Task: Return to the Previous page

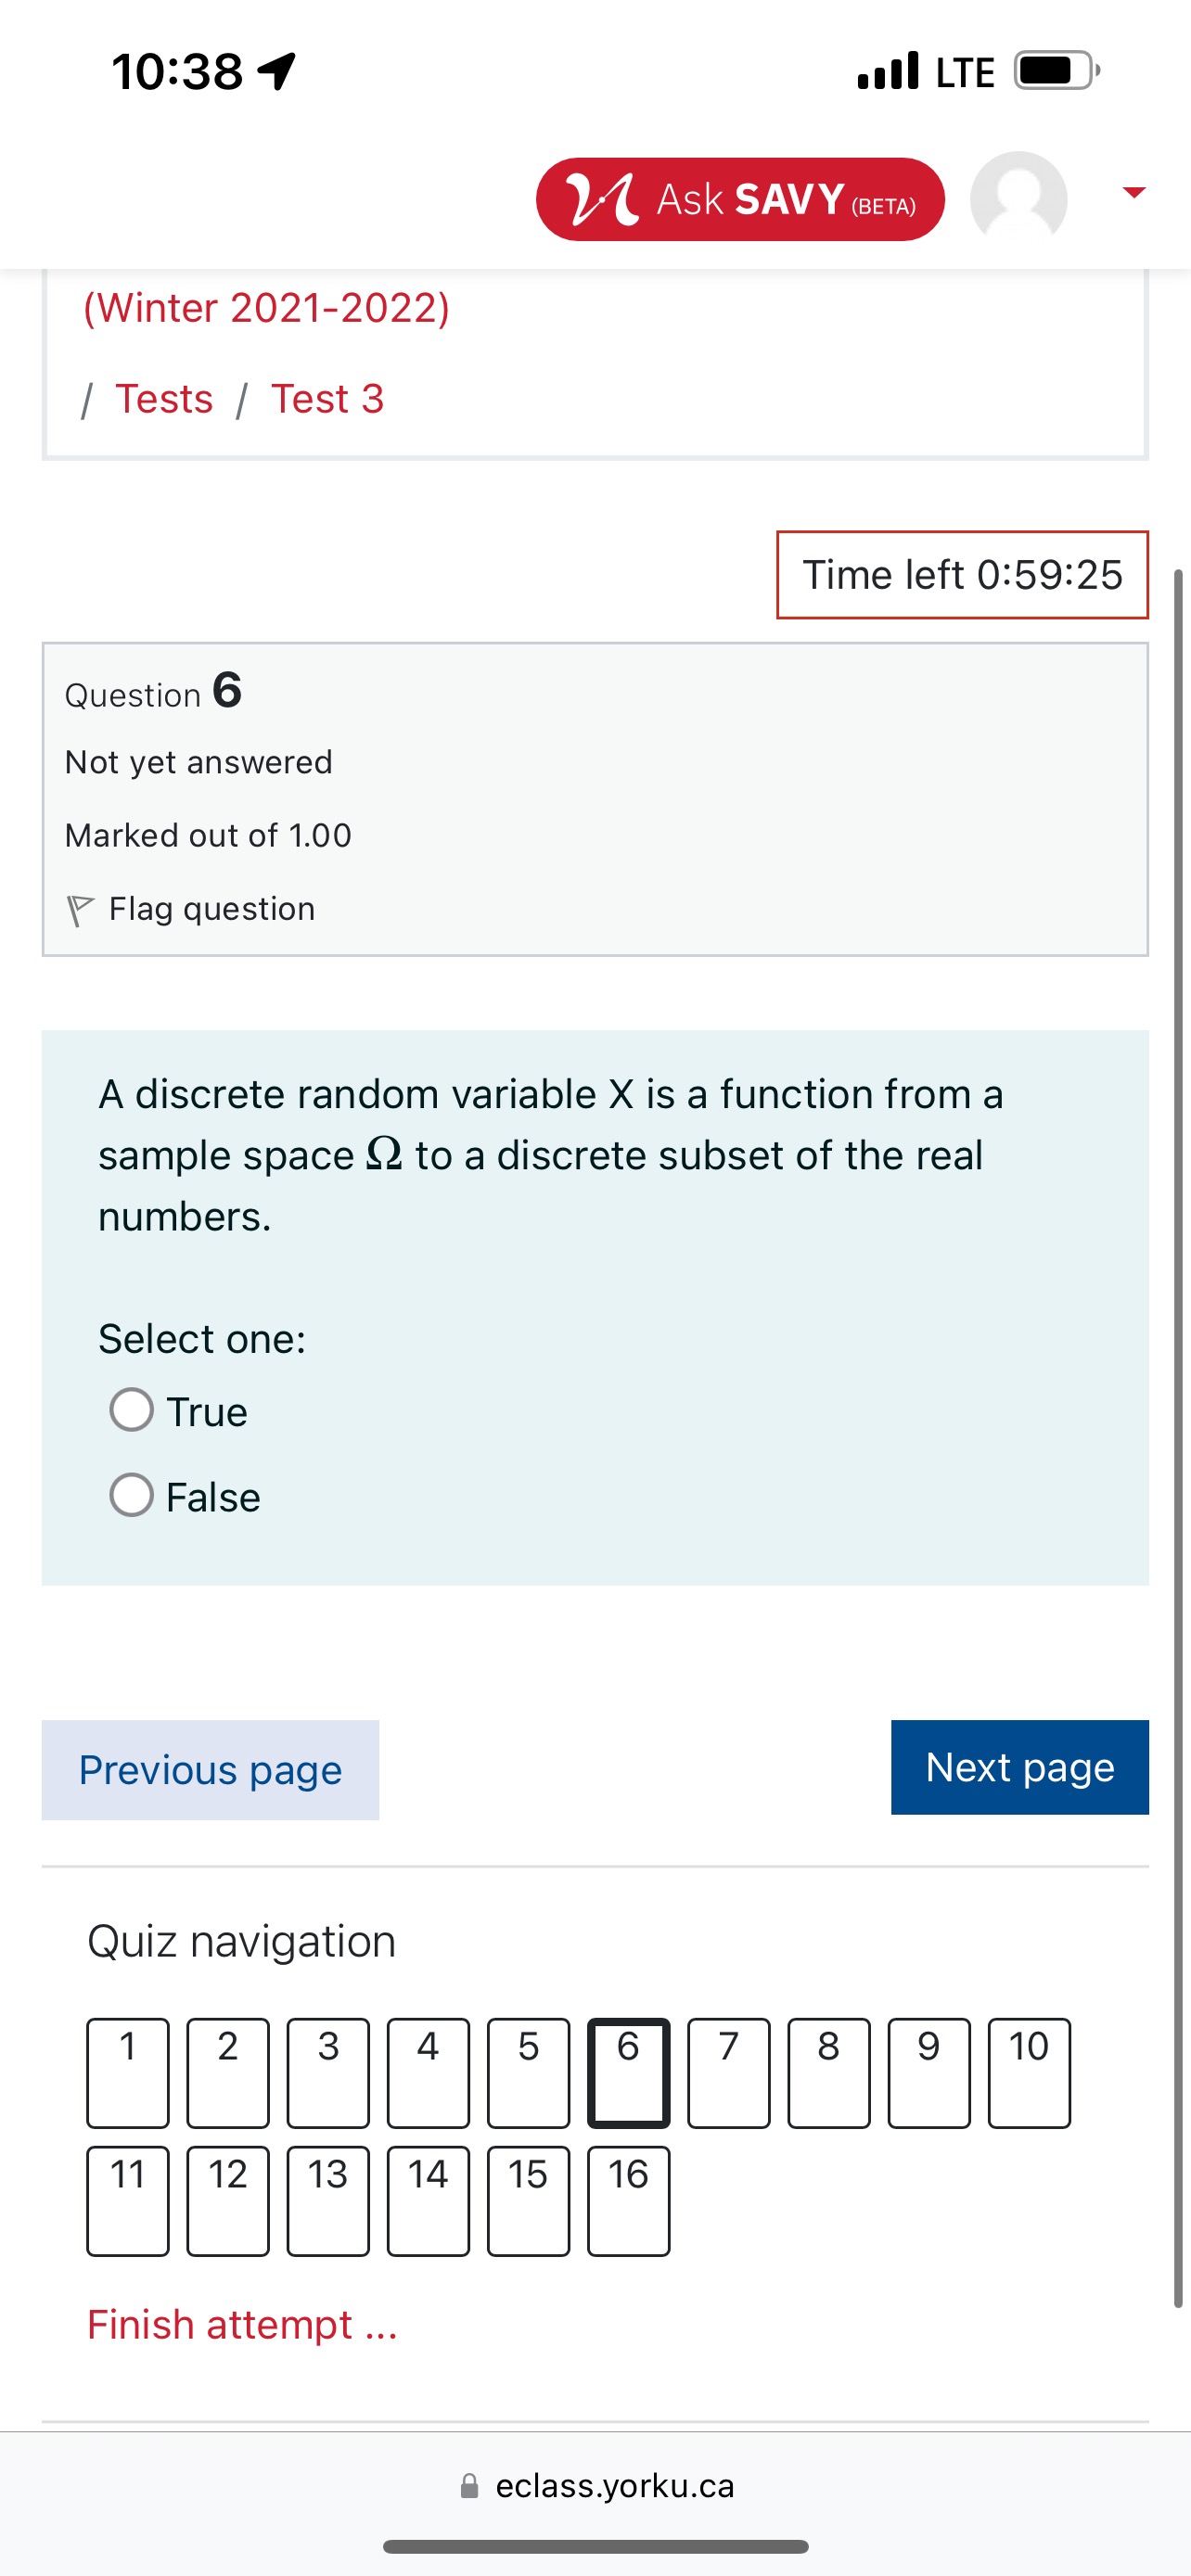Action: (210, 1769)
